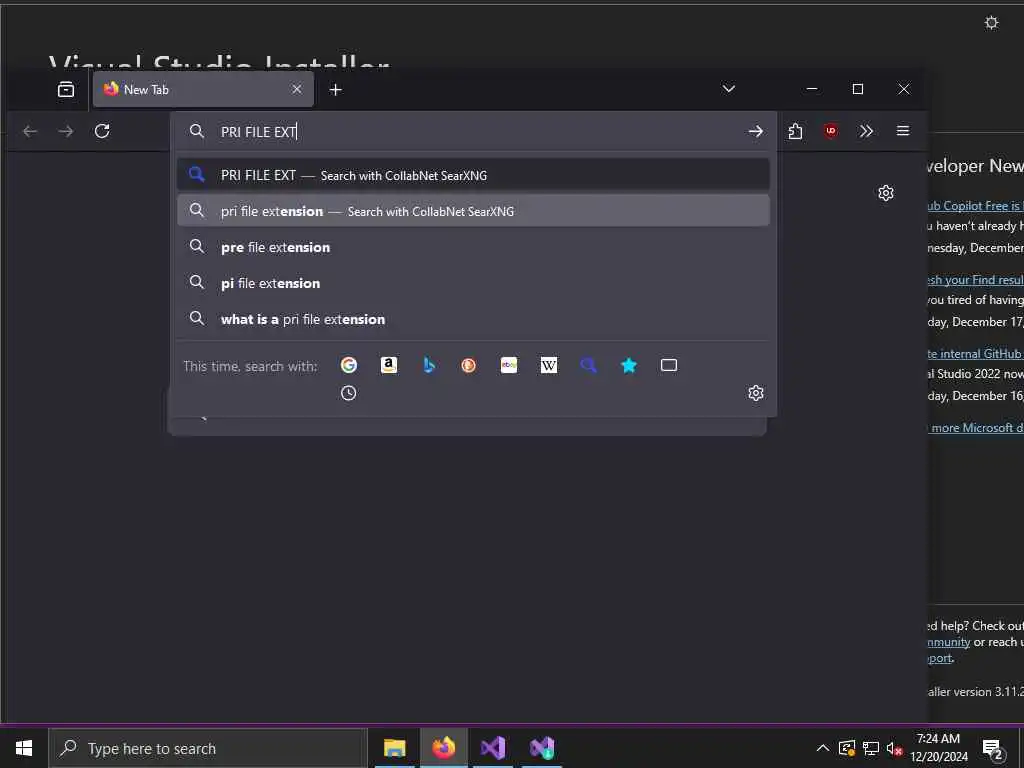Switch to the New Tab tab
This screenshot has height=768, width=1024.
click(203, 89)
